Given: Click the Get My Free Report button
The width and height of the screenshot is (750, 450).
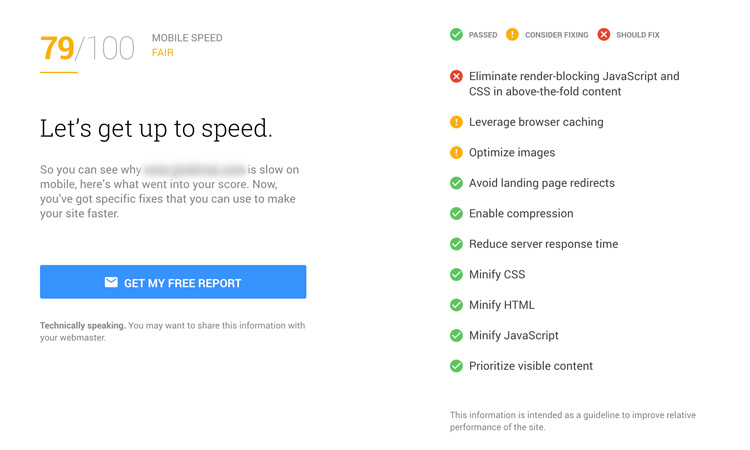Looking at the screenshot, I should [173, 282].
